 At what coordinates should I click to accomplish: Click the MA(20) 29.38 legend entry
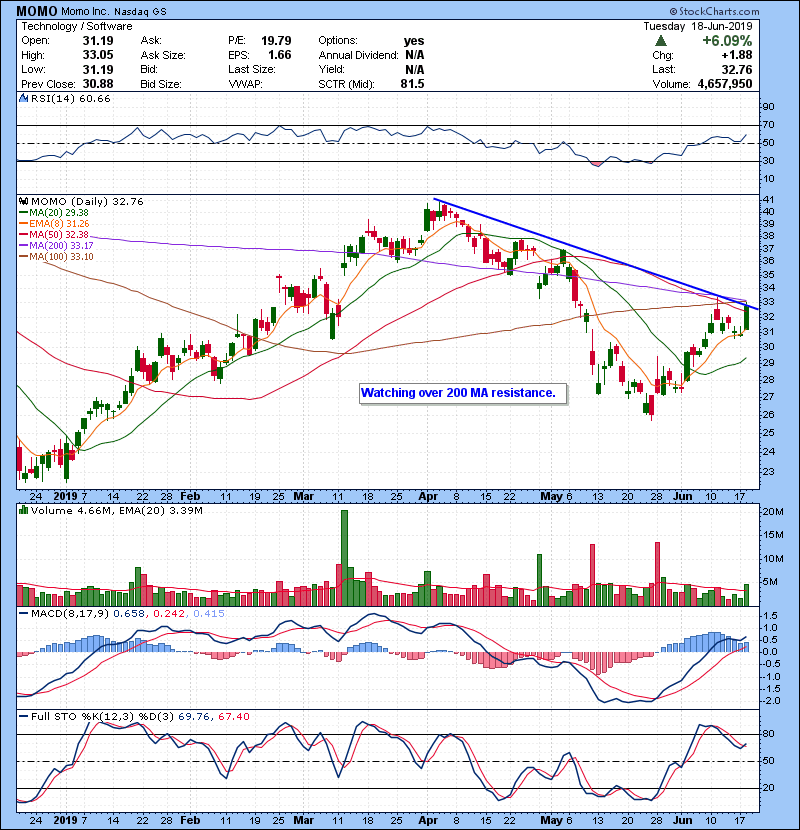(54, 212)
